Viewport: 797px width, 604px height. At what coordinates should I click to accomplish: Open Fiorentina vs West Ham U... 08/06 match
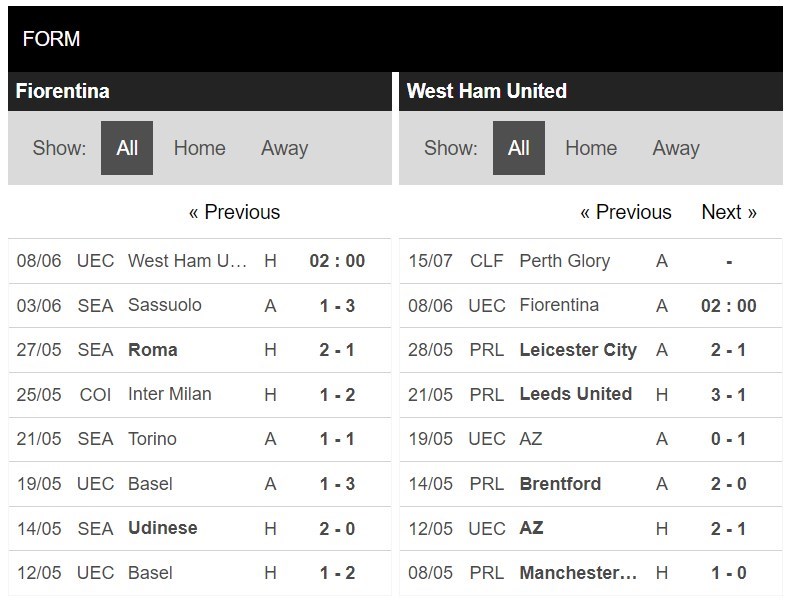click(200, 261)
